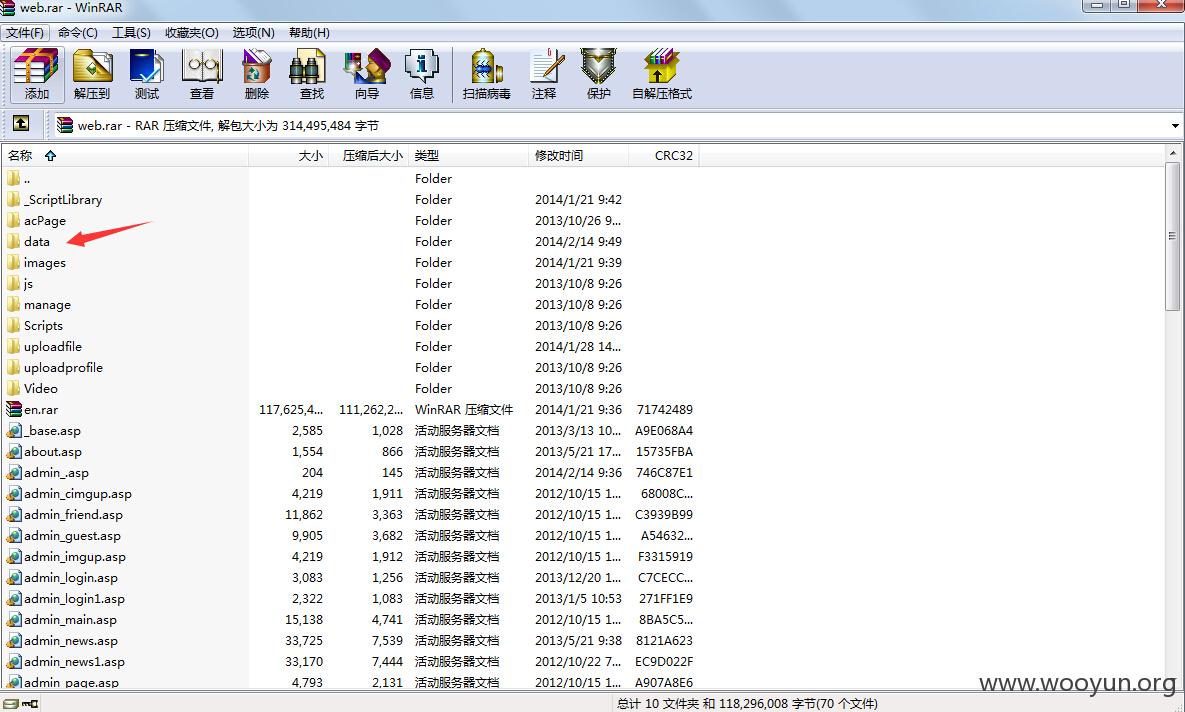Screen dimensions: 1185x712
Task: Click the Virus Scan (扫描病毒) icon
Action: pyautogui.click(x=487, y=74)
